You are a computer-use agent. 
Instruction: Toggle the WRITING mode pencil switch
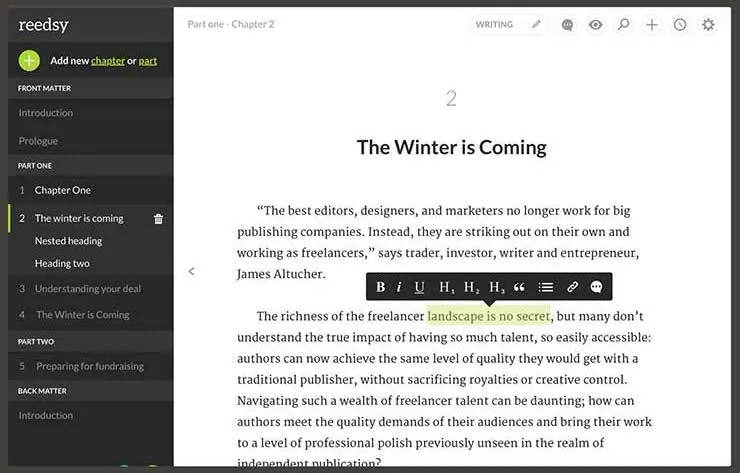pyautogui.click(x=536, y=25)
